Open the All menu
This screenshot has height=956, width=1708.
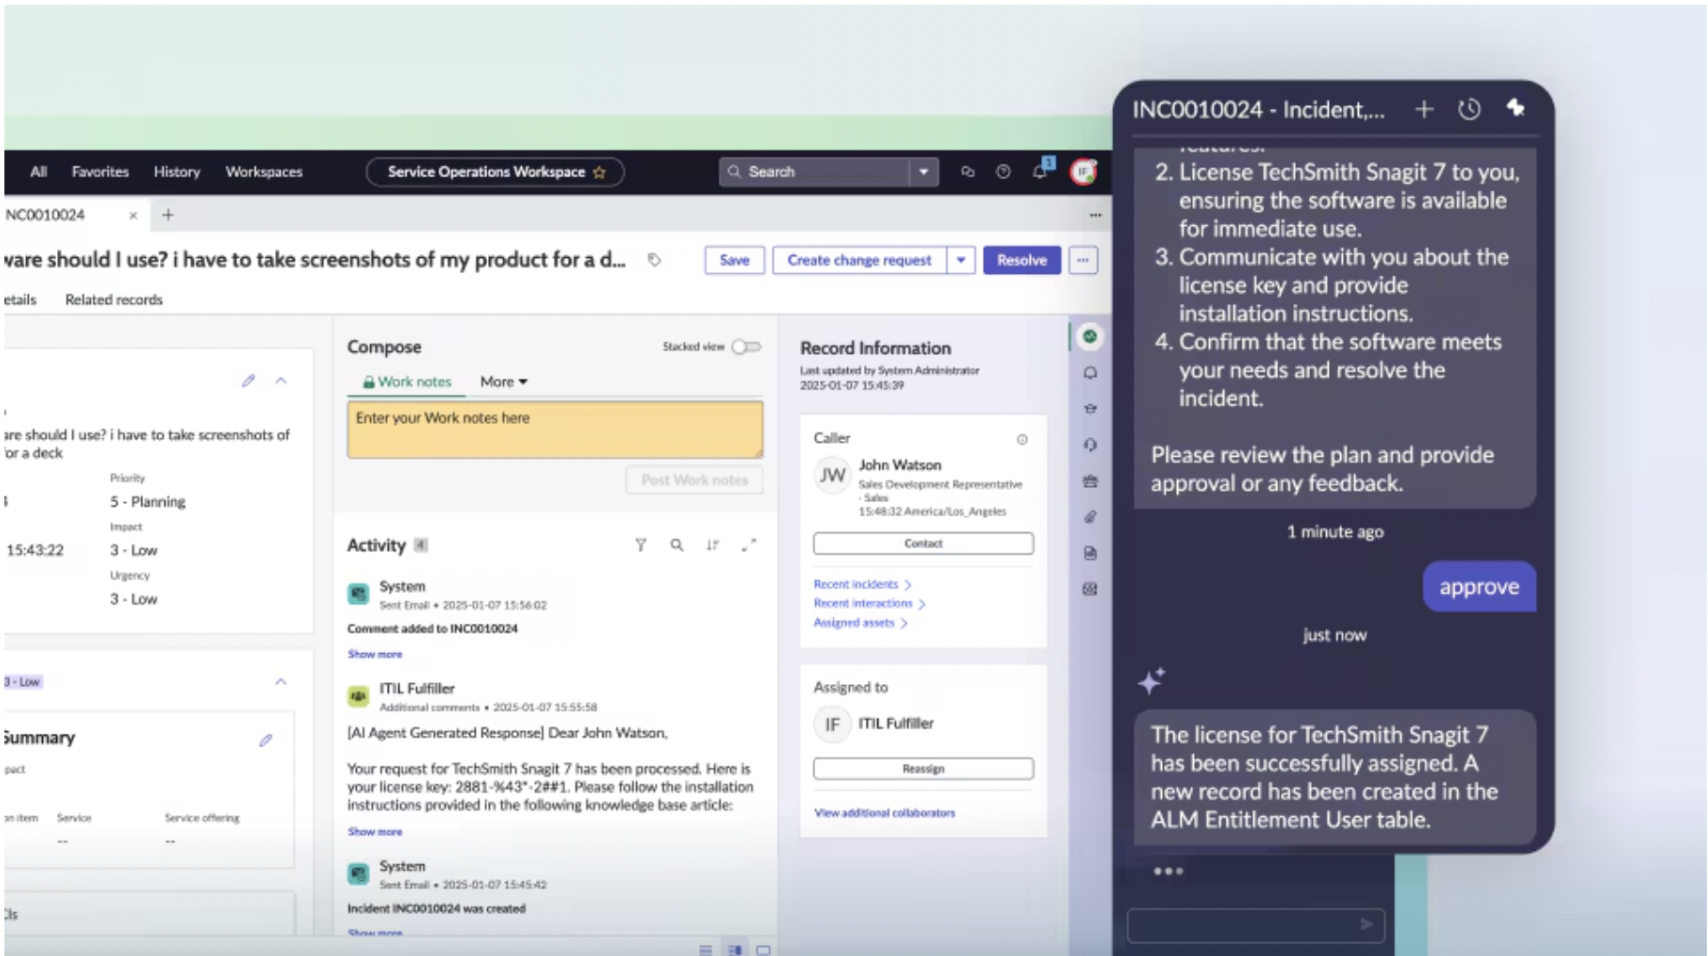click(39, 172)
